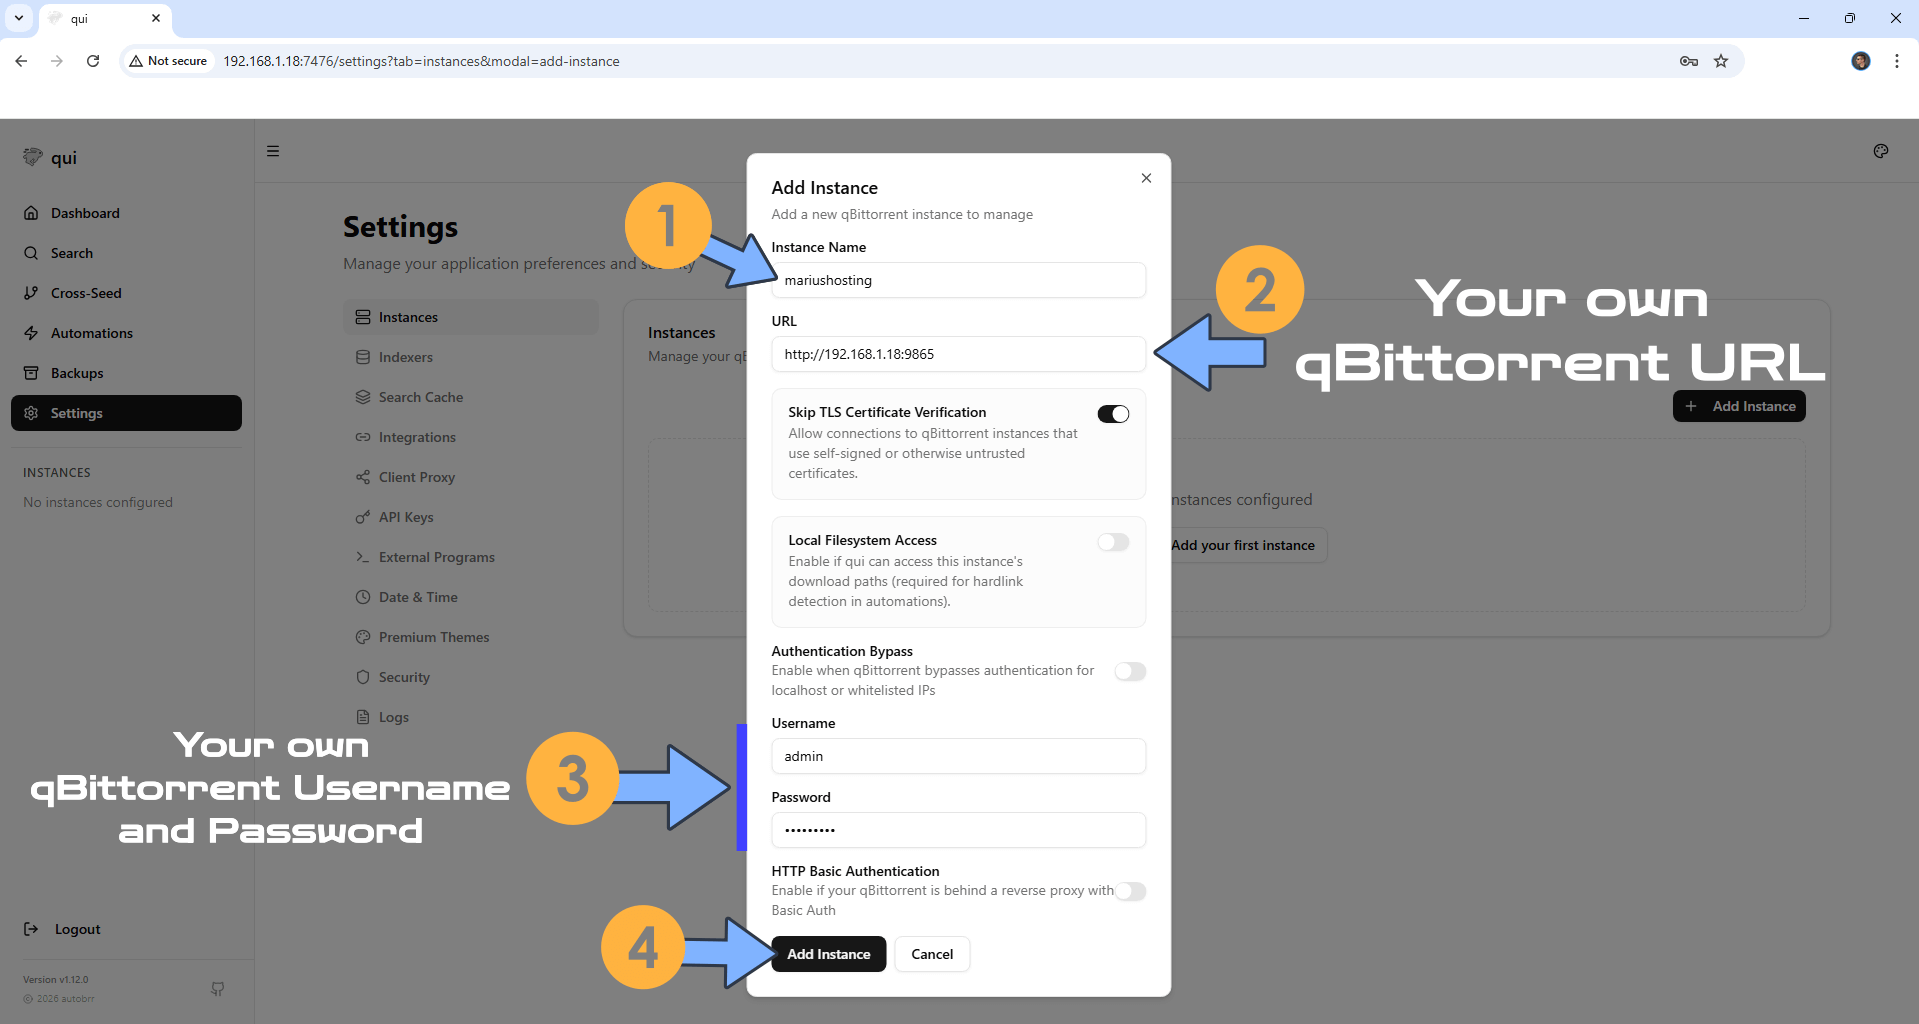1919x1024 pixels.
Task: Click the Instance Name input field
Action: pyautogui.click(x=958, y=280)
